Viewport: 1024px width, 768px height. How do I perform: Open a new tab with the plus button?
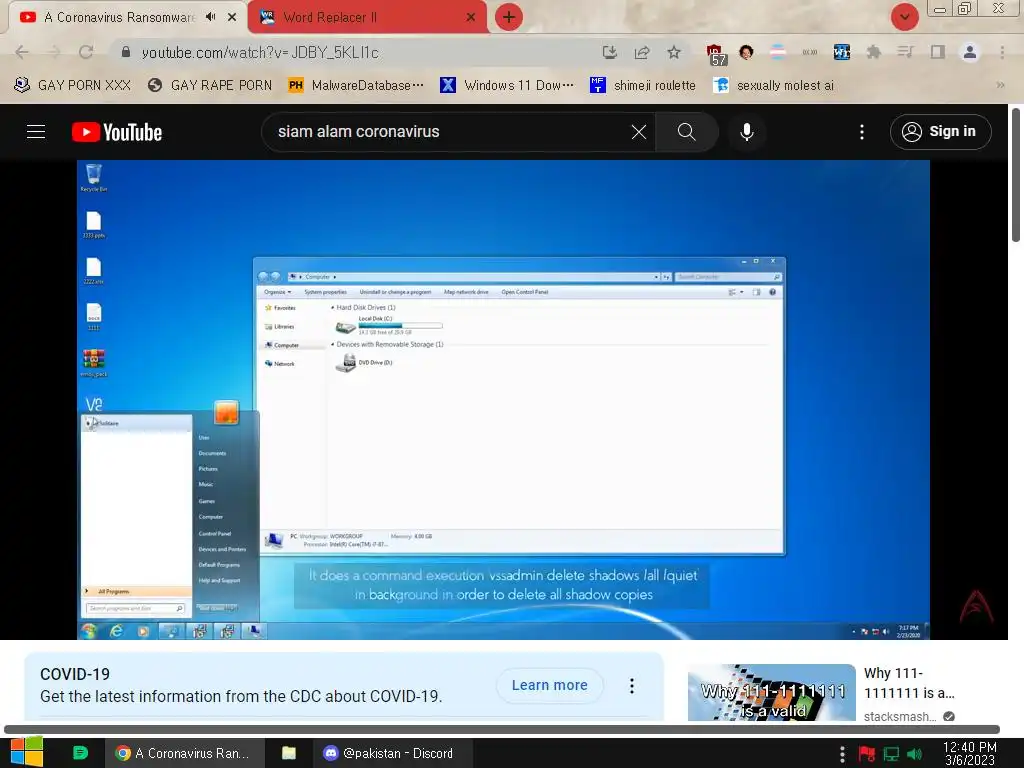click(509, 17)
